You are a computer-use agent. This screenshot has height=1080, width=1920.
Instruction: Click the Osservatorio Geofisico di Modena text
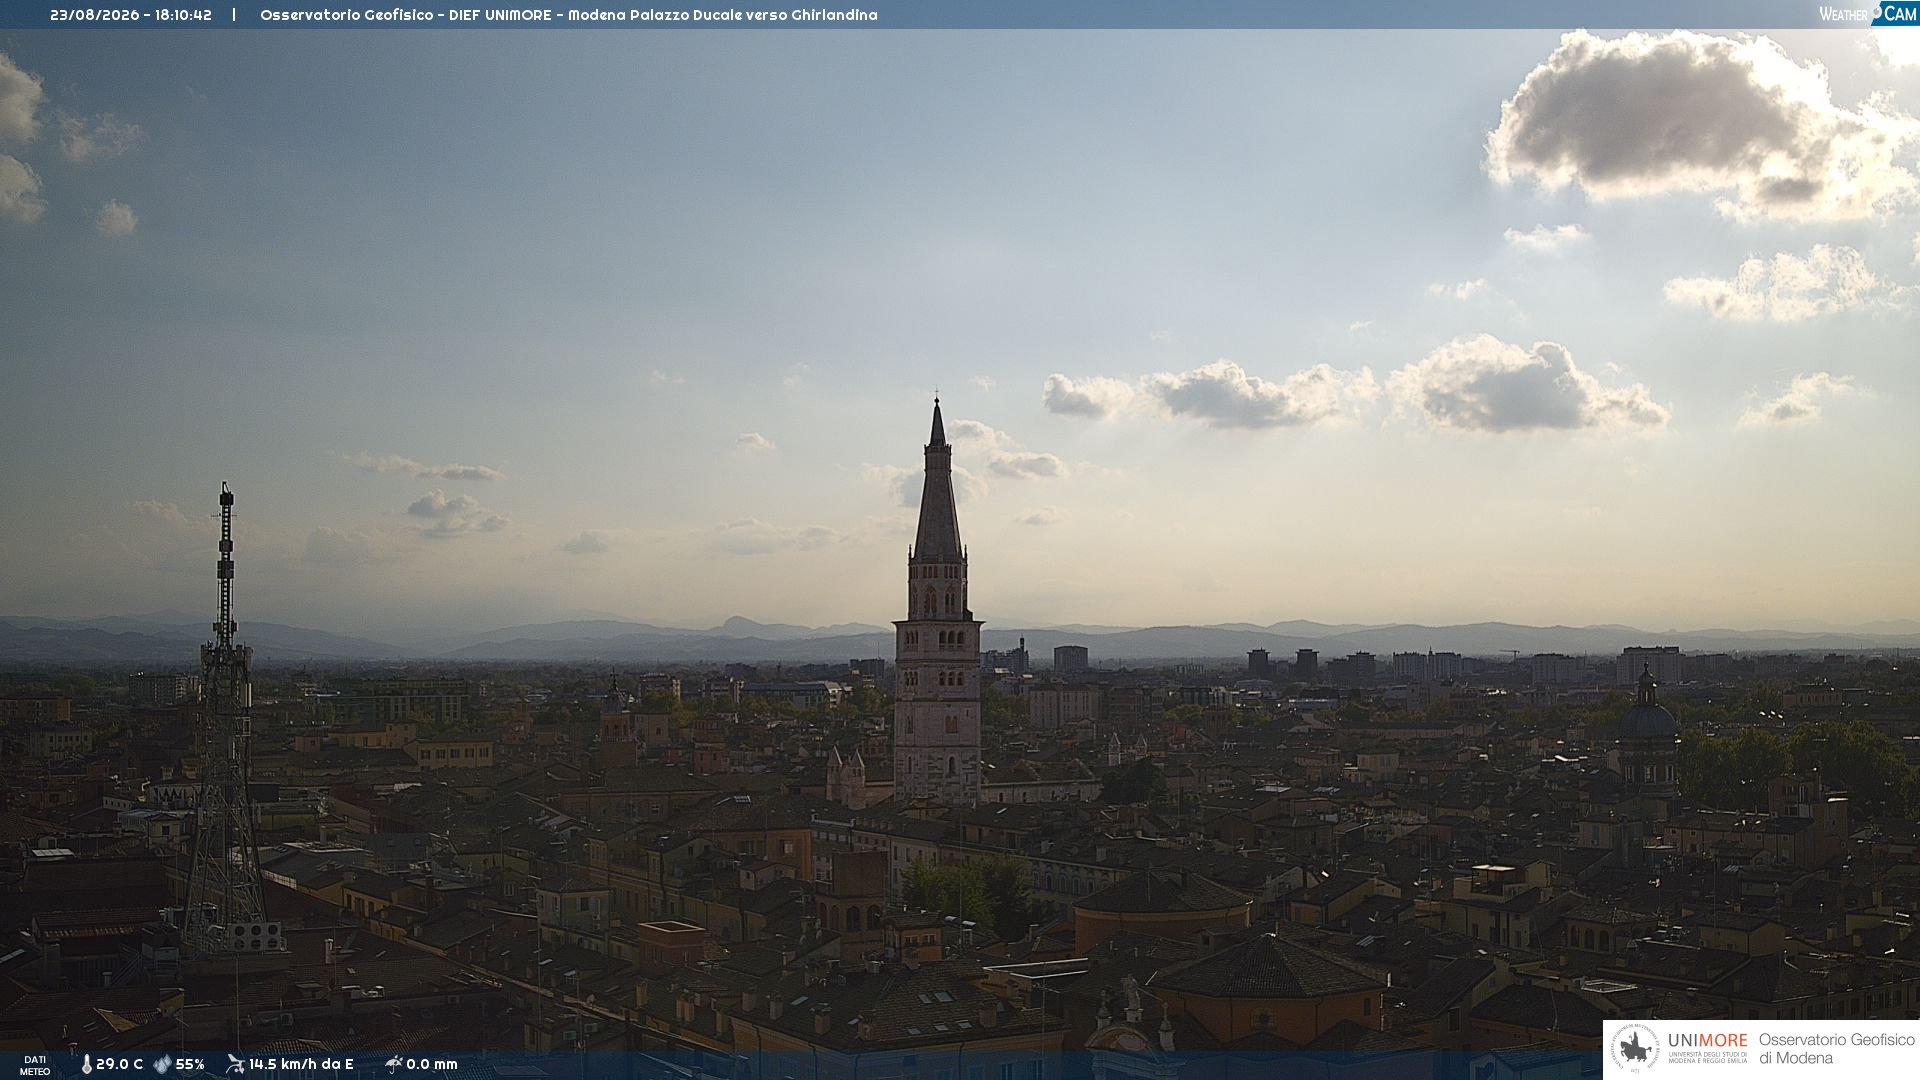tap(1836, 1049)
